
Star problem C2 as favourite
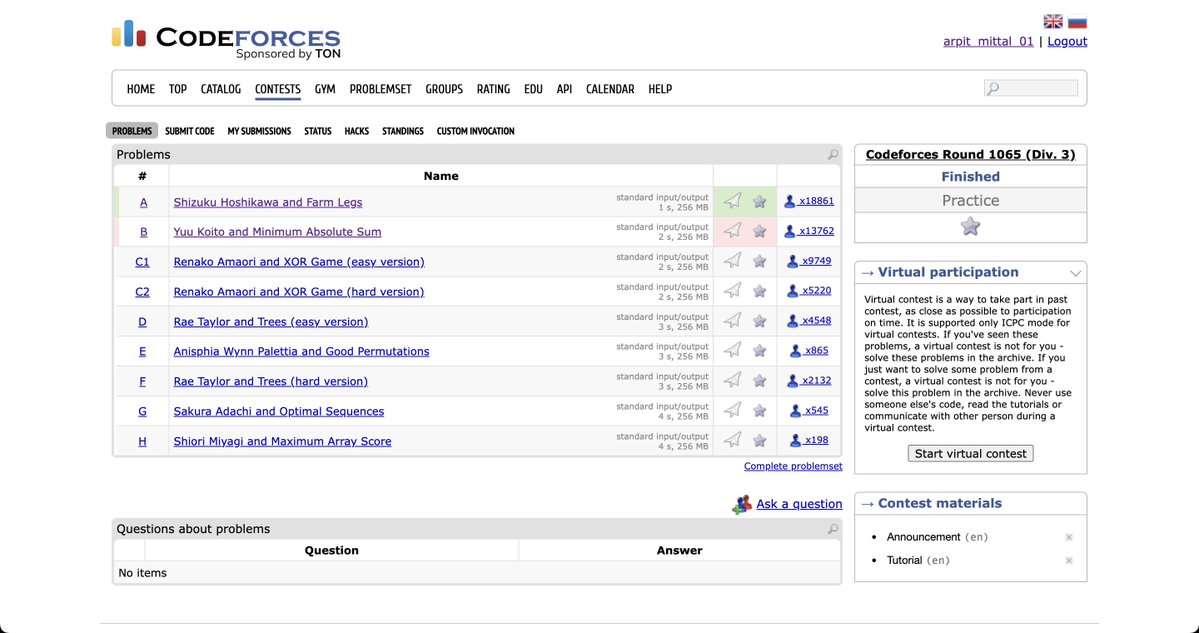click(x=759, y=291)
